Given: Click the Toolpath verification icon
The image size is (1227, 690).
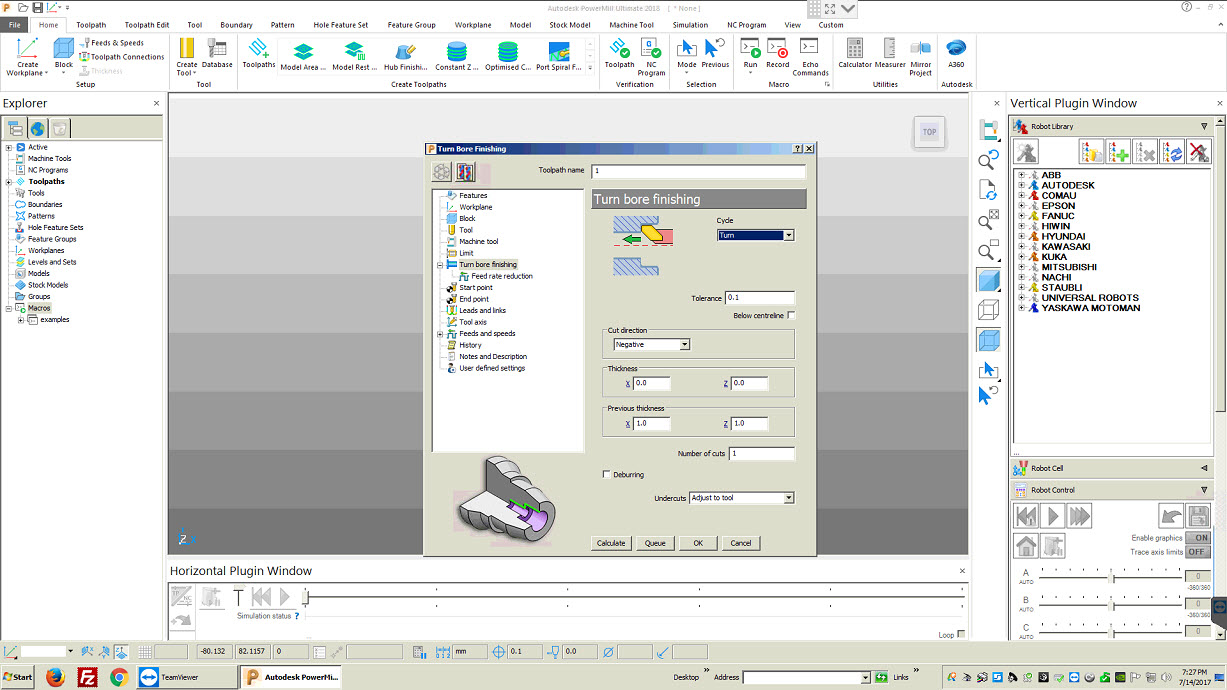Looking at the screenshot, I should coord(620,54).
